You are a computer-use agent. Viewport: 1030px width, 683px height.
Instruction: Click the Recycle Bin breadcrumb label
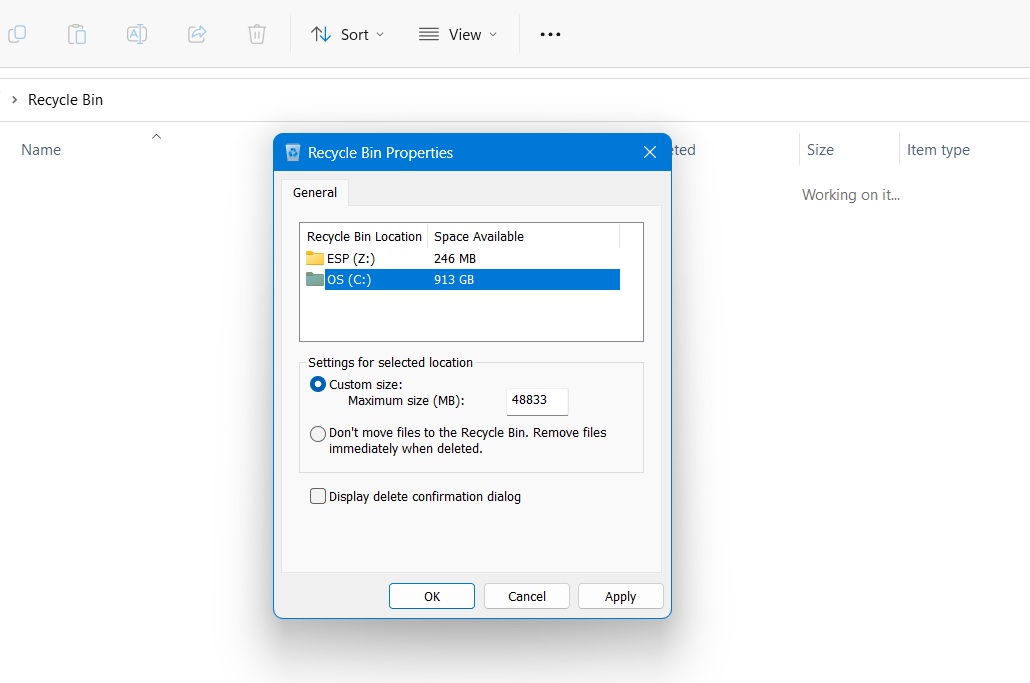66,99
